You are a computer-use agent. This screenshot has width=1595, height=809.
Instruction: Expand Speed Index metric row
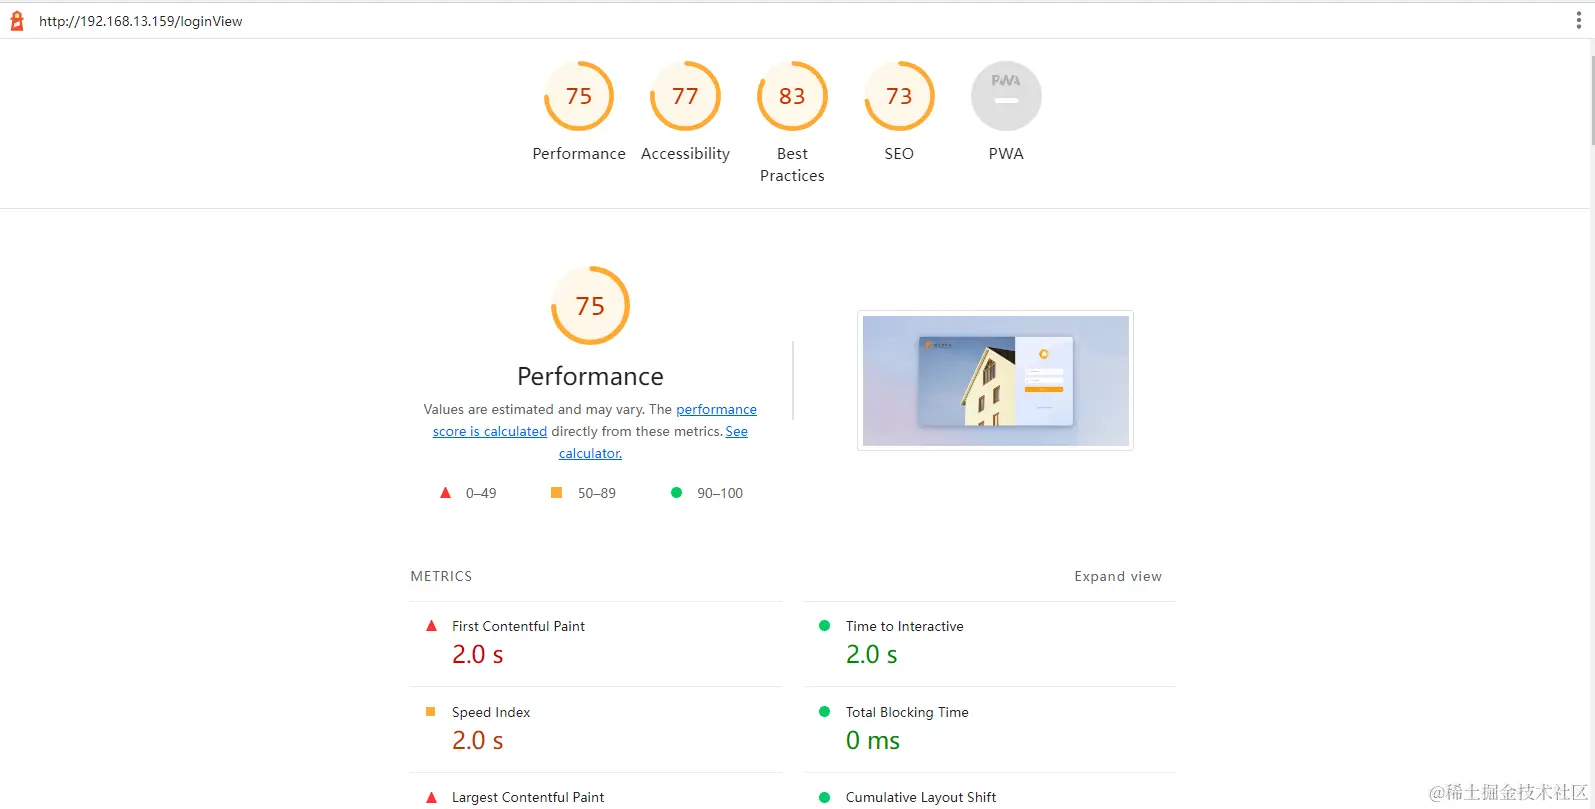(x=596, y=729)
